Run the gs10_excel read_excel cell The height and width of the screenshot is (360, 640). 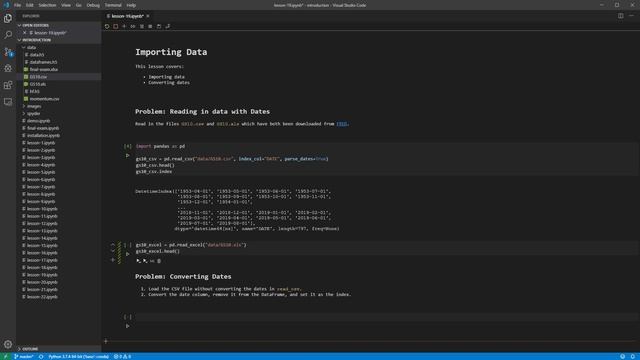[127, 254]
